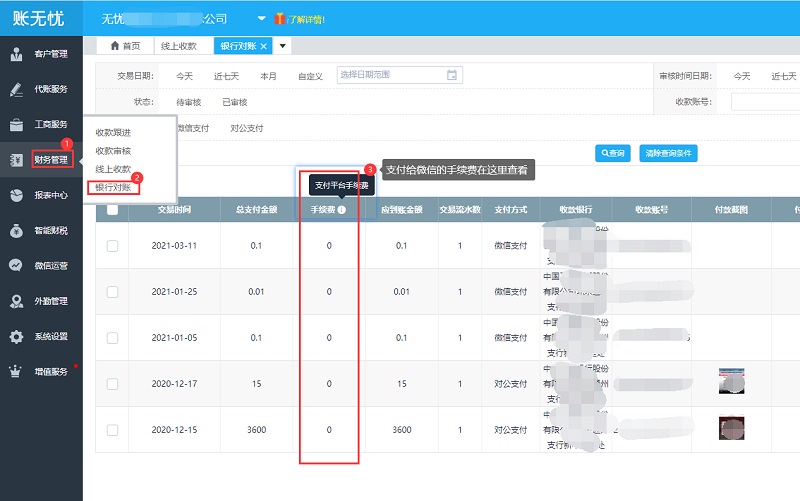Screen dimensions: 800x501
Task: Click the 查询 search button
Action: tap(612, 153)
